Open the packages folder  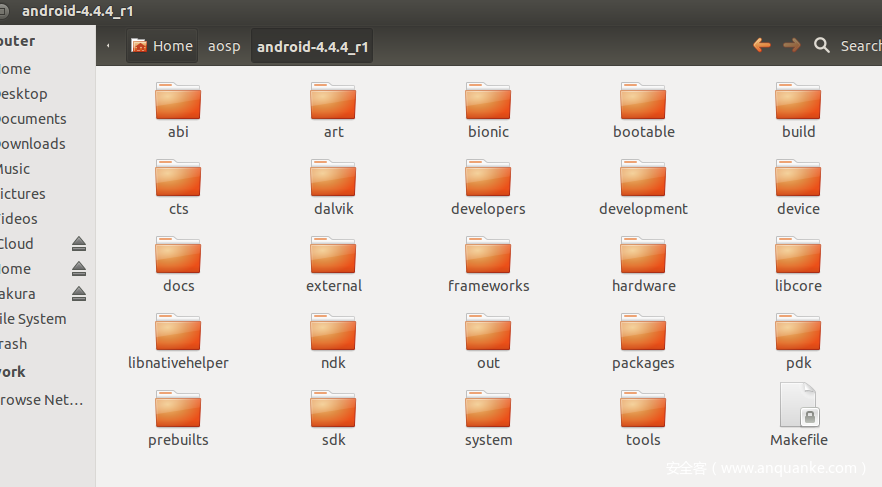(x=643, y=334)
